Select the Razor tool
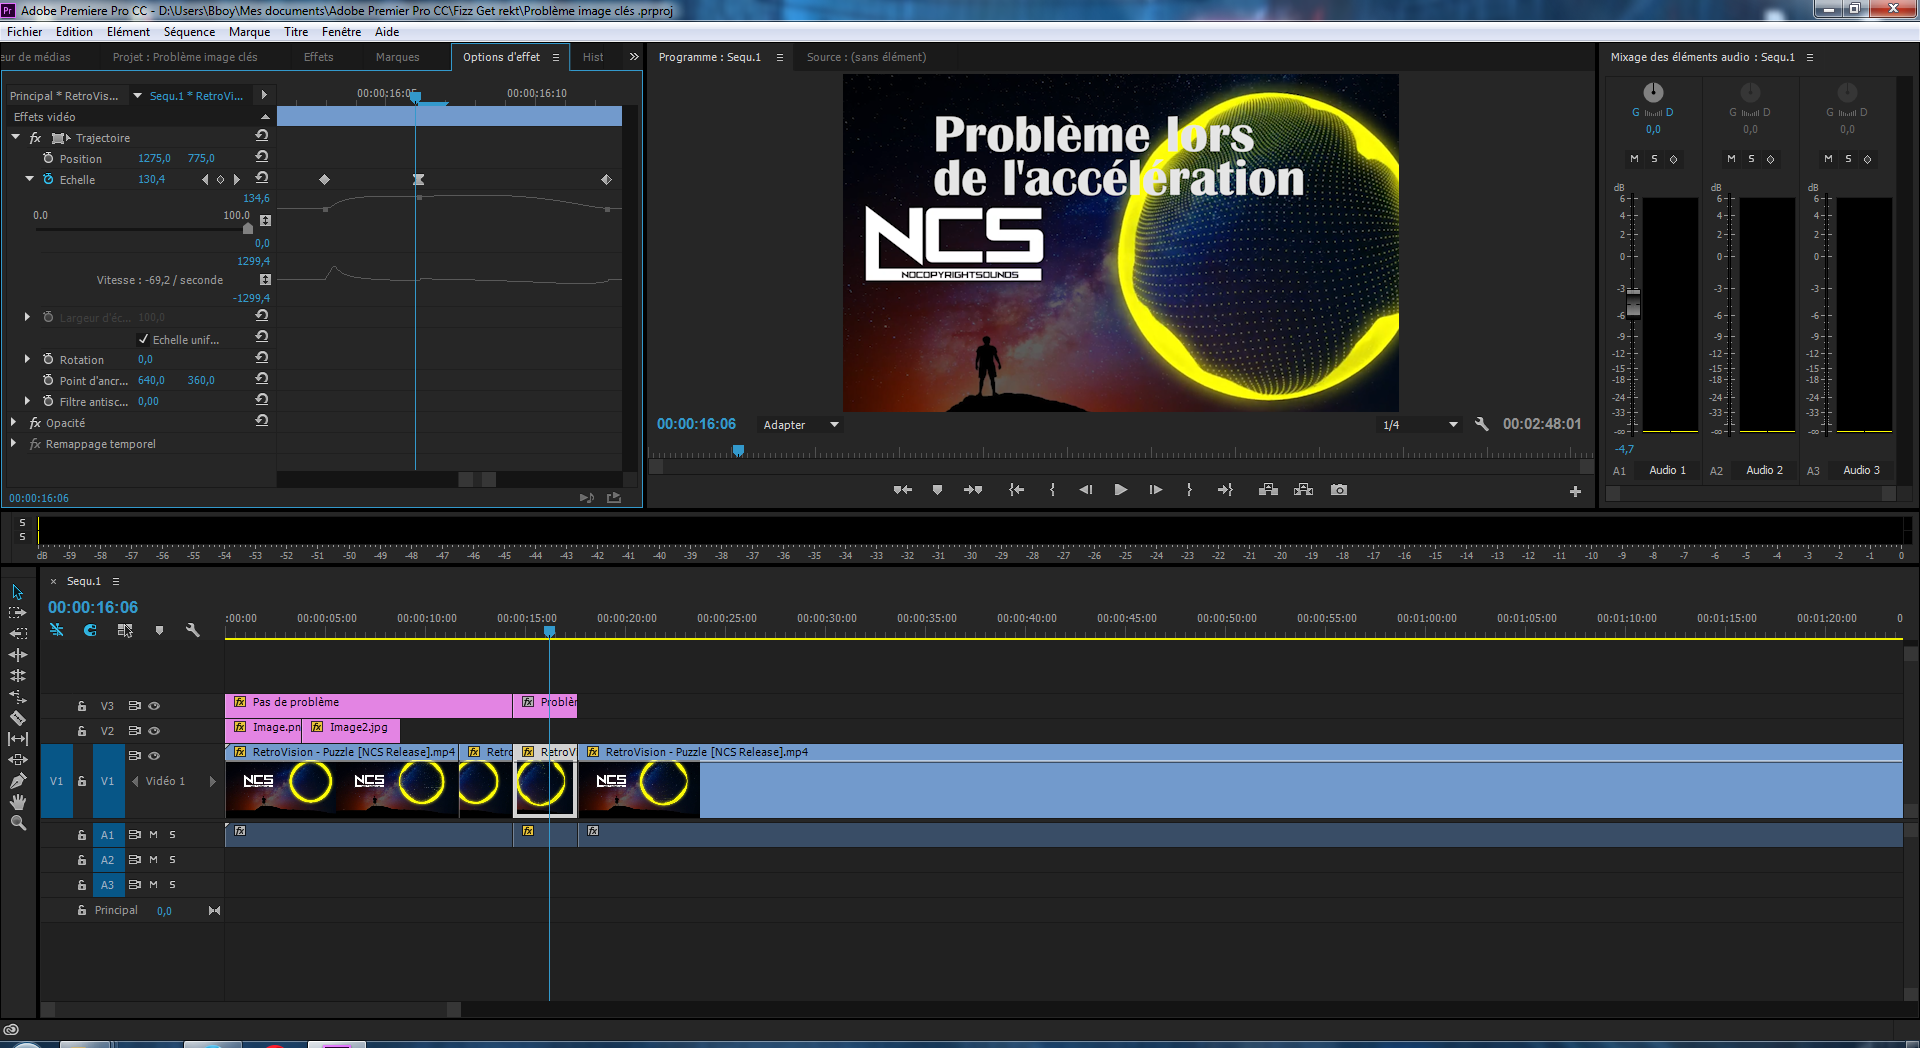1920x1048 pixels. [17, 718]
